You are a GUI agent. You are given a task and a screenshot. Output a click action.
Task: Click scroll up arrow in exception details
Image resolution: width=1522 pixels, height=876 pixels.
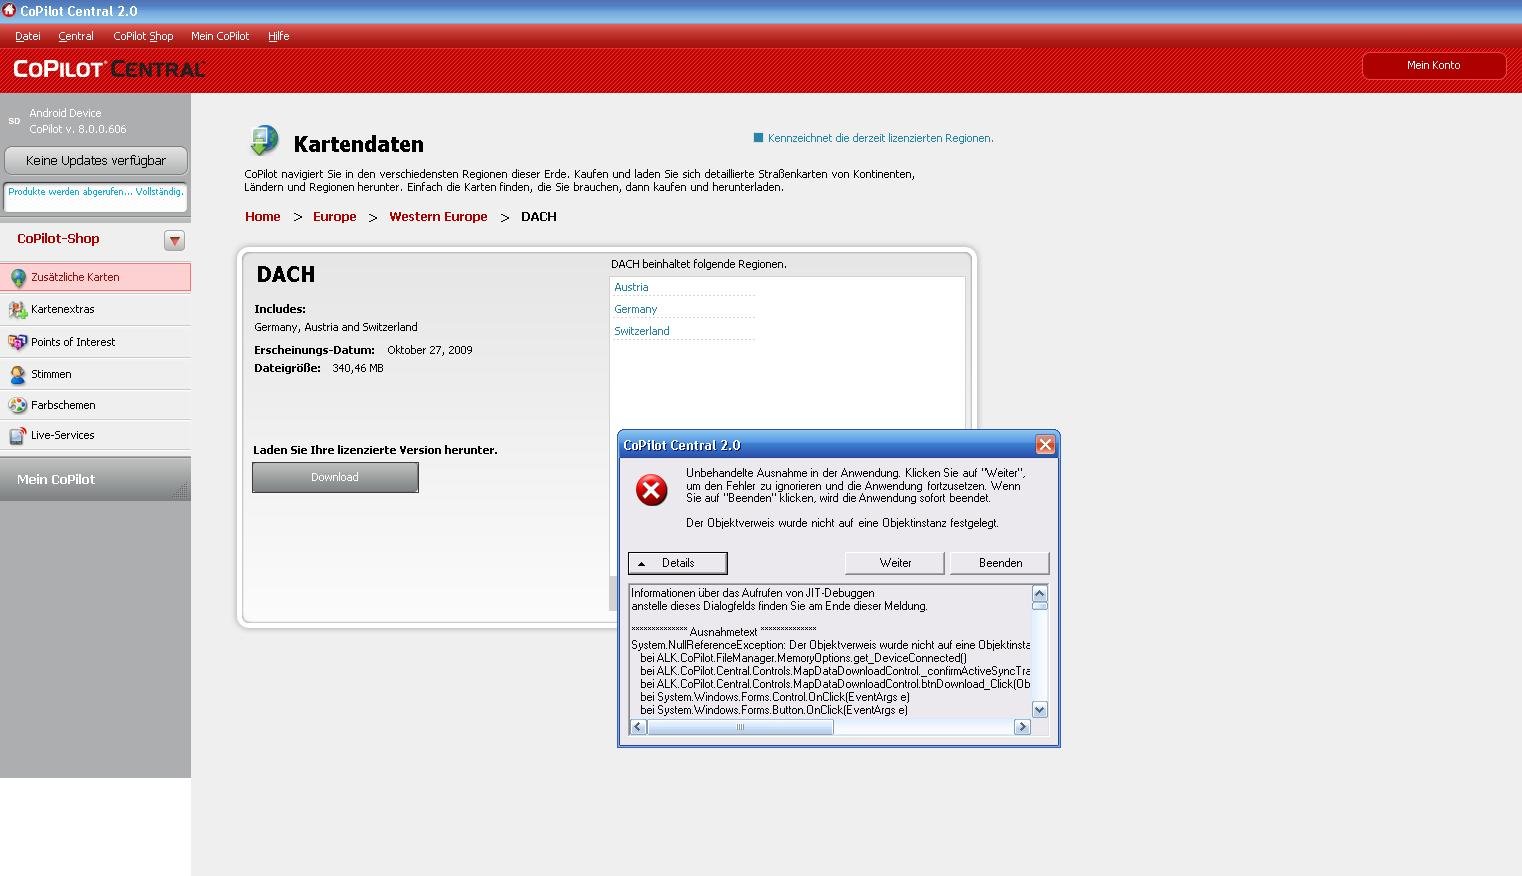pos(1039,593)
